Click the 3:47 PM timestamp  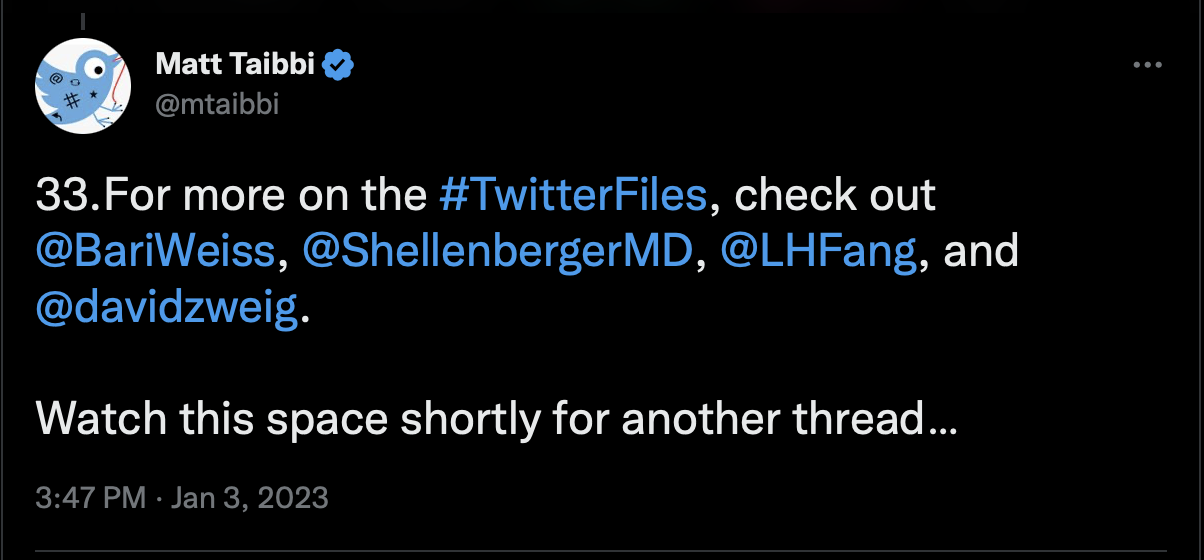(x=91, y=497)
